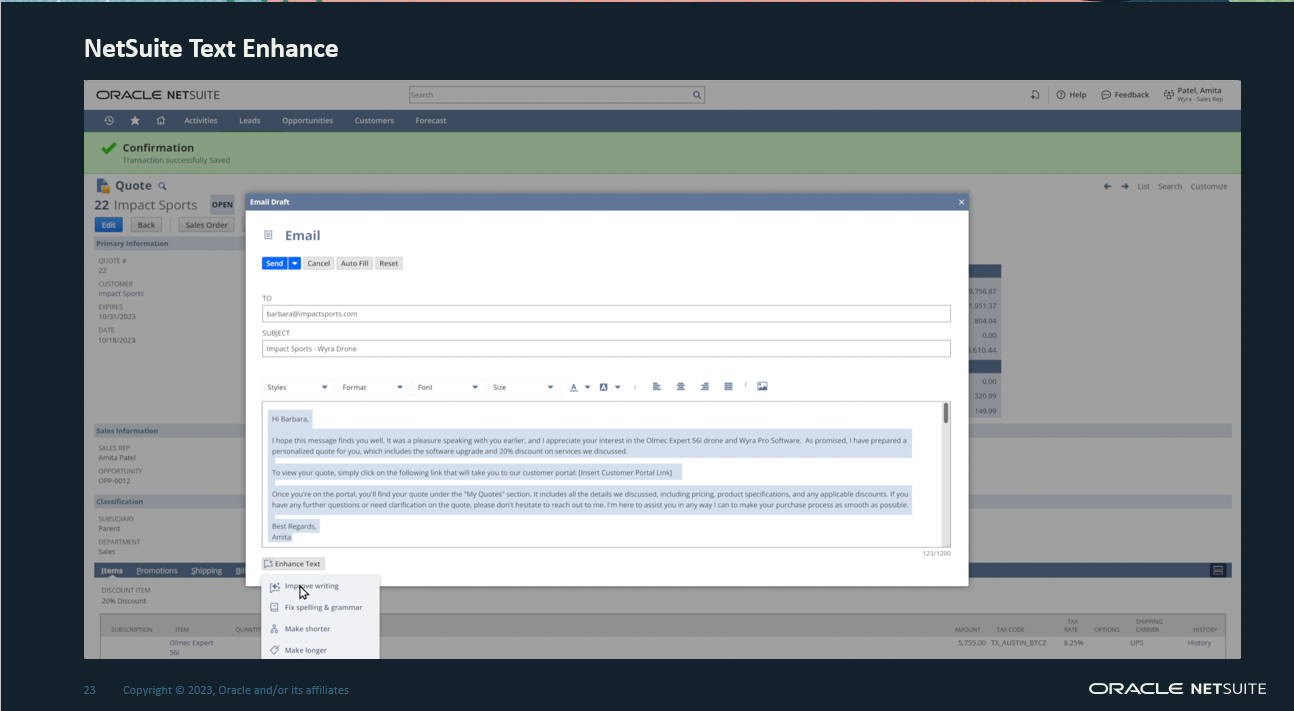Expand the background color arrow
1294x711 pixels.
point(618,387)
